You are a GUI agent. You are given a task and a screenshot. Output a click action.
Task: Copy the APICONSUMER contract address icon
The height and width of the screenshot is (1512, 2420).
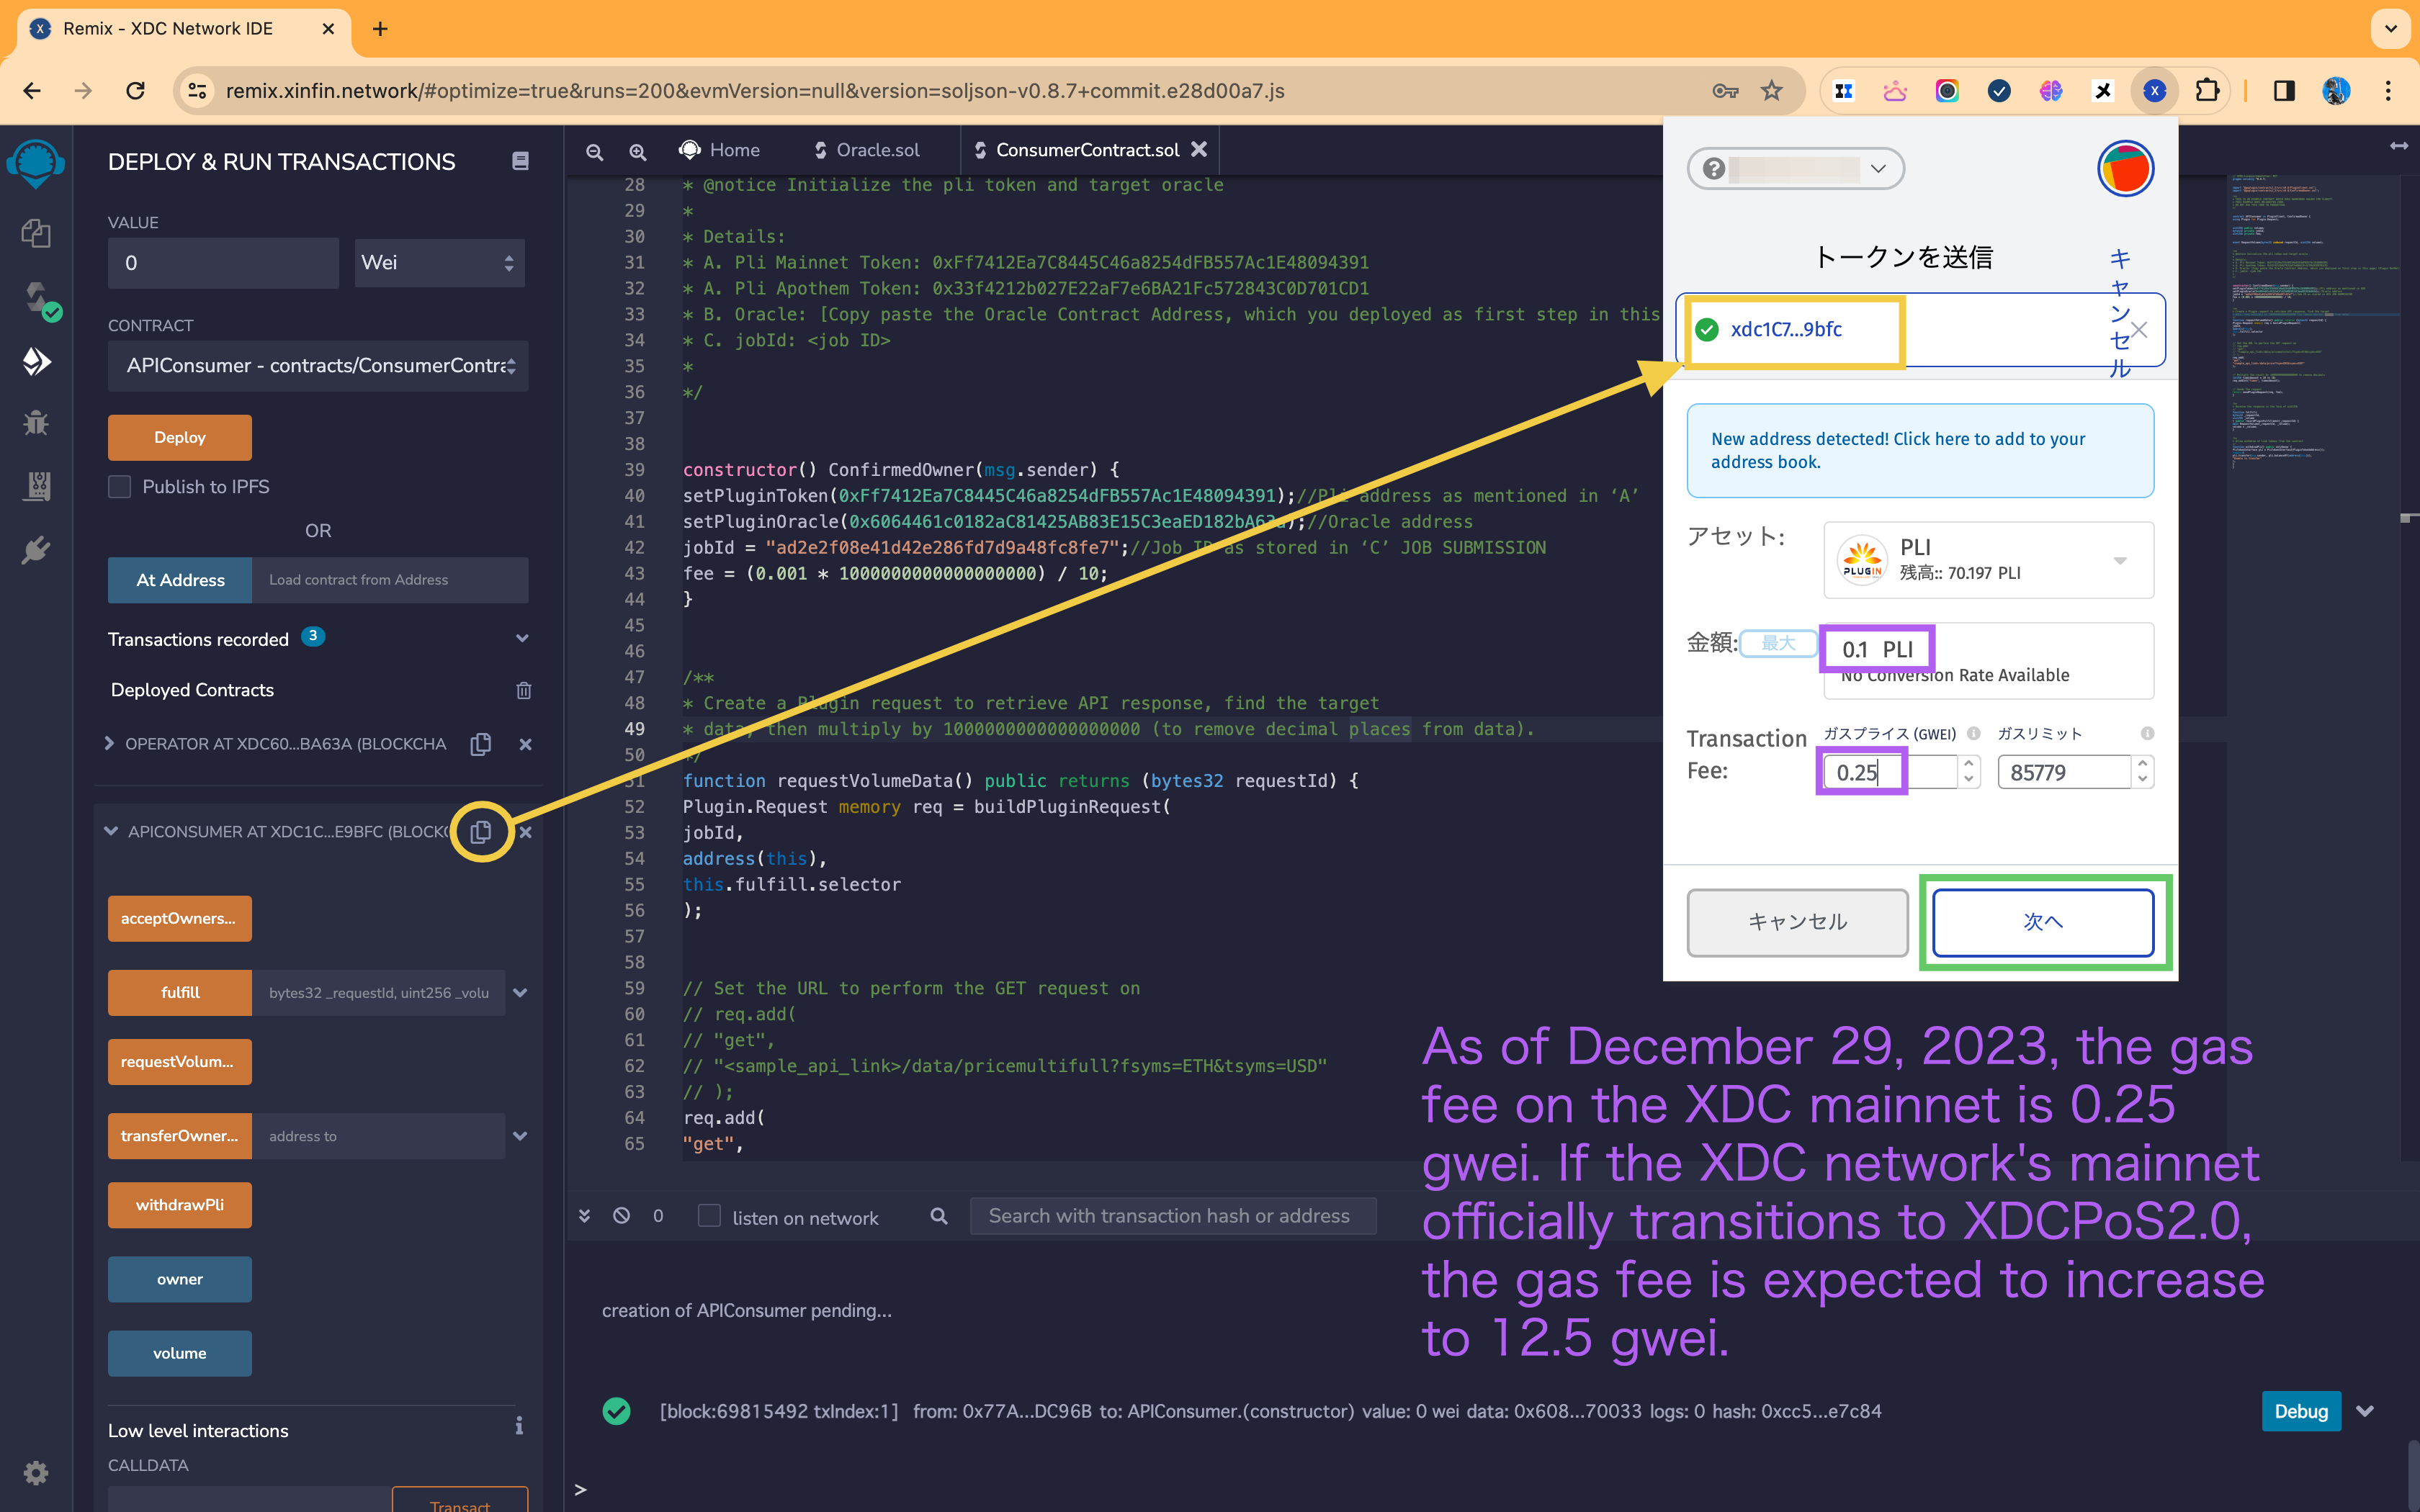[x=481, y=831]
